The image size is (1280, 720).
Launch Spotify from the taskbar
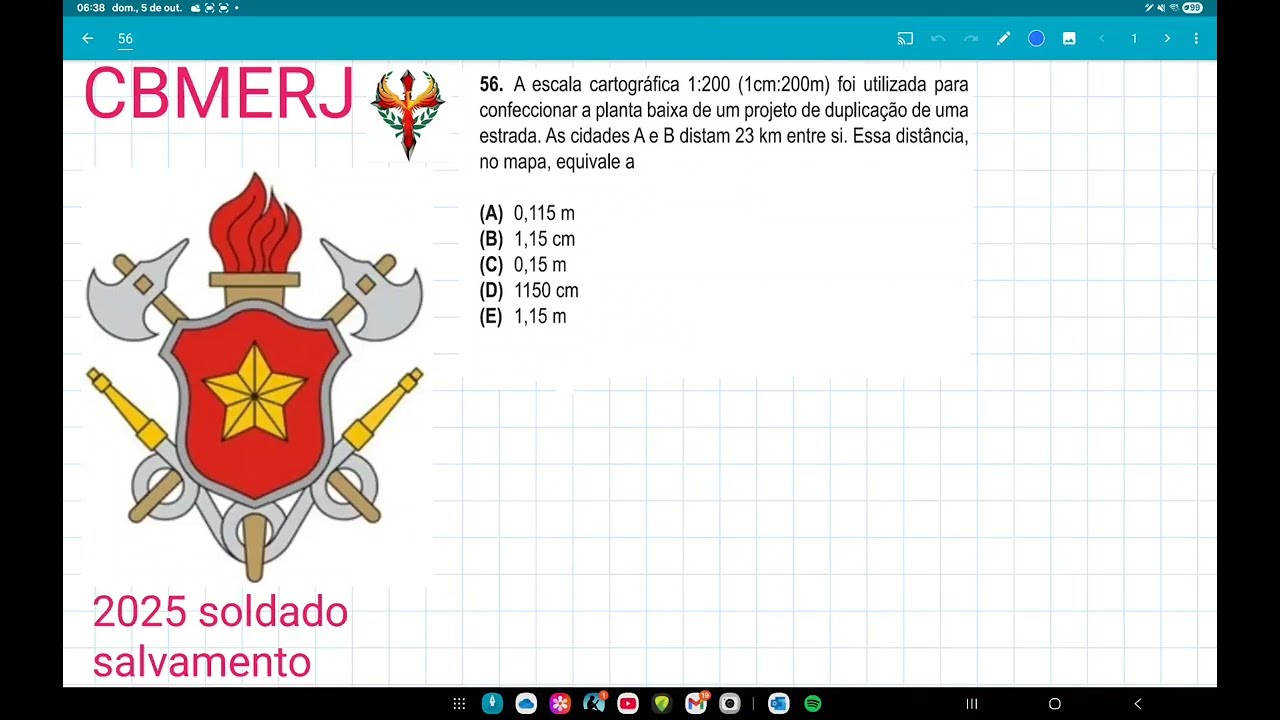tap(813, 704)
